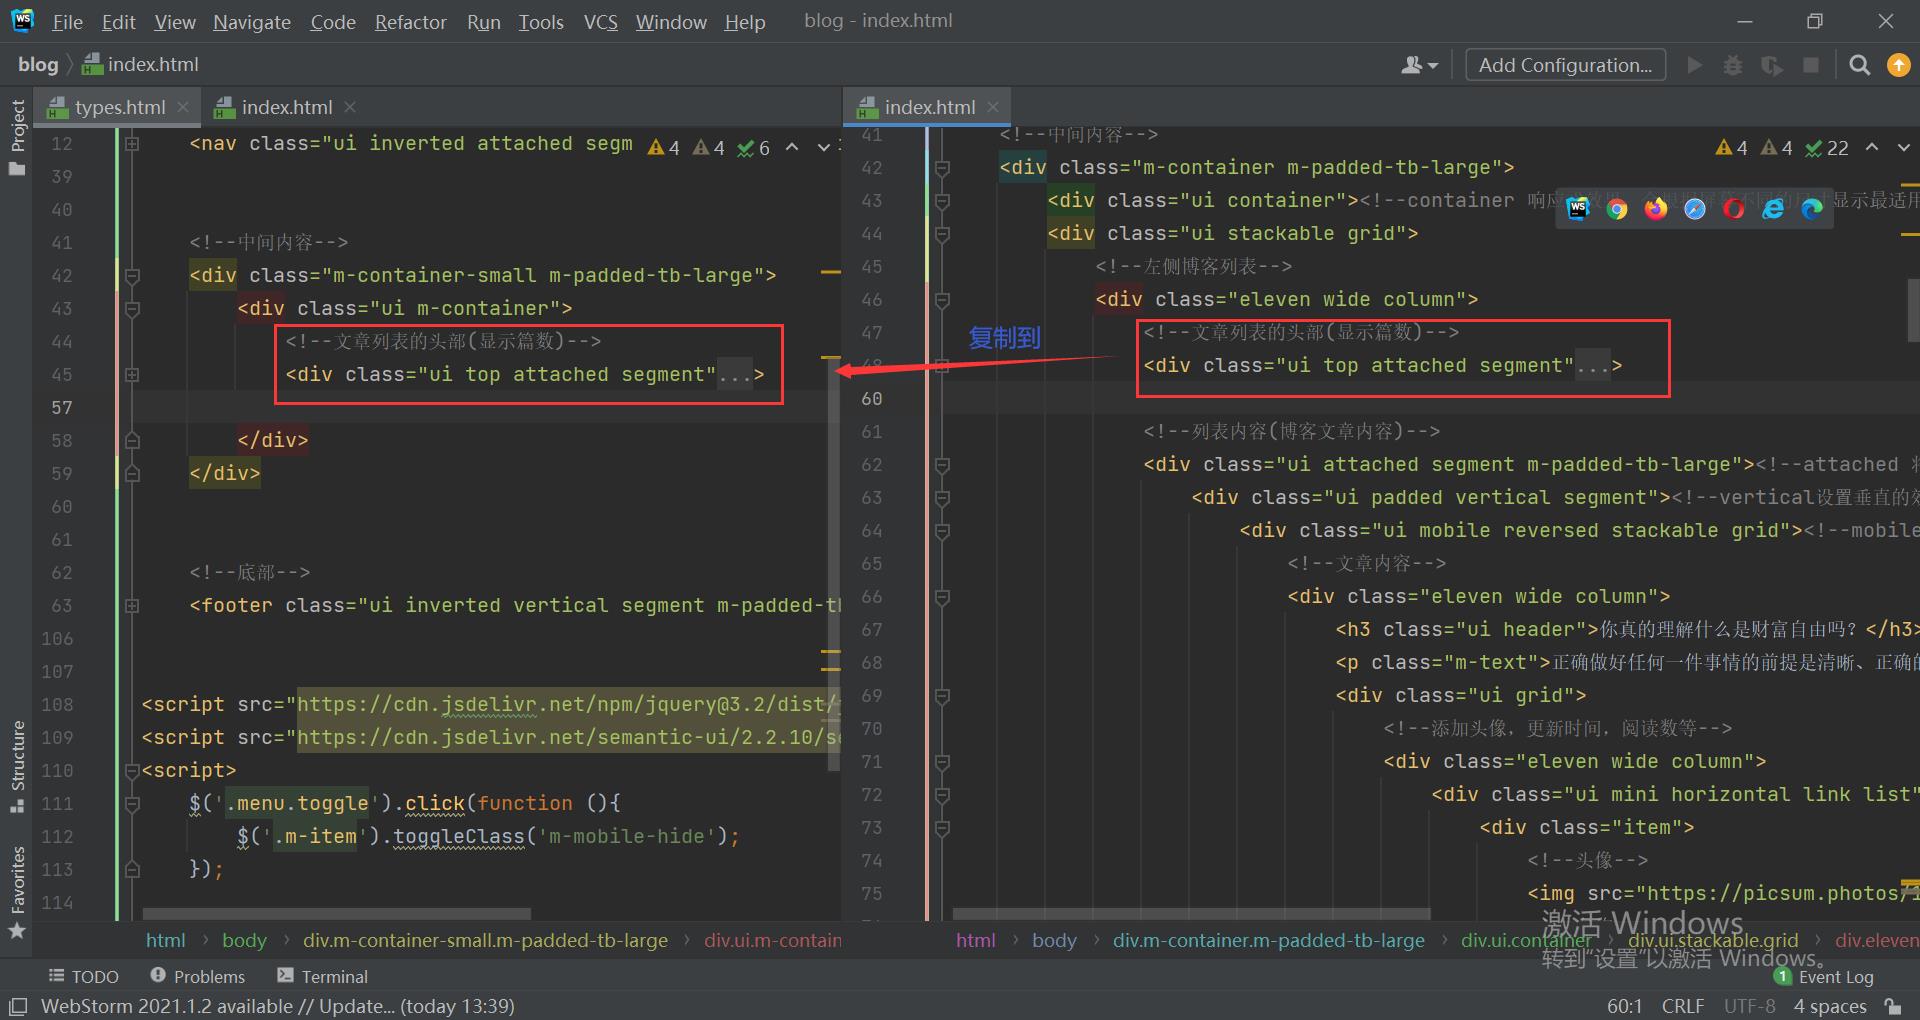
Task: Click Add Configuration button
Action: tap(1565, 65)
